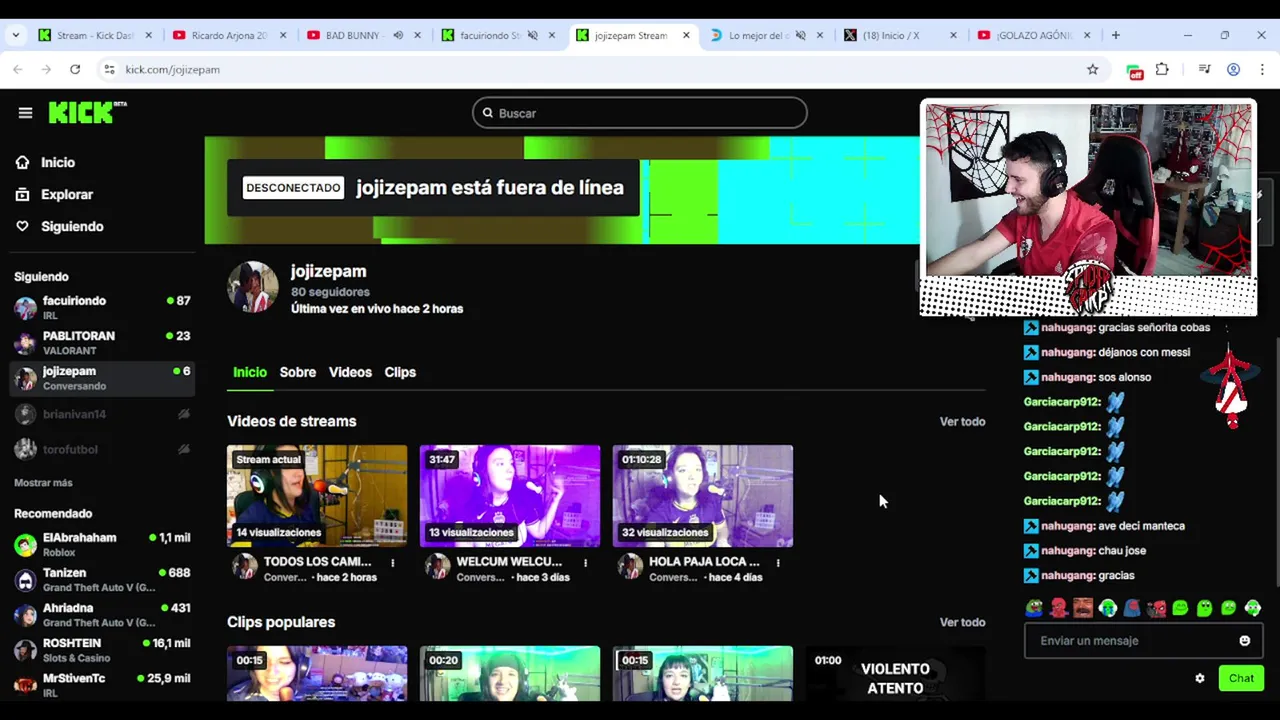
Task: Click the kick.com/jojizepam address bar
Action: pos(173,69)
